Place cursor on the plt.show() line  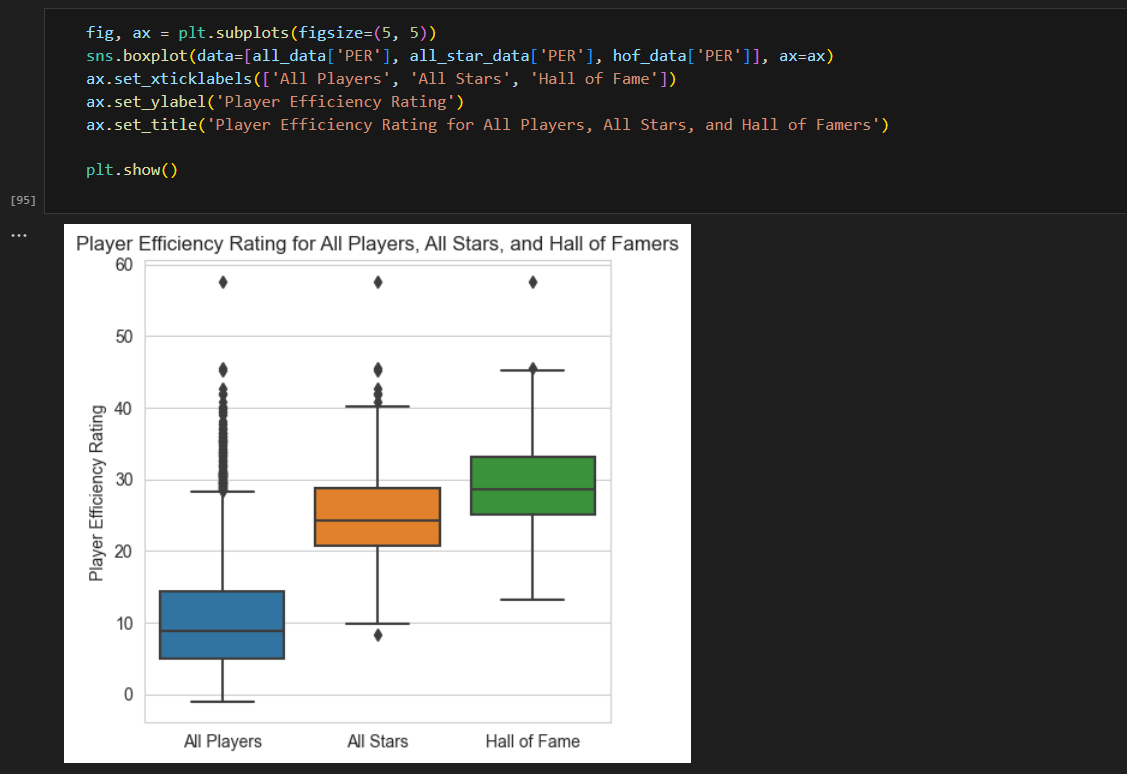132,170
